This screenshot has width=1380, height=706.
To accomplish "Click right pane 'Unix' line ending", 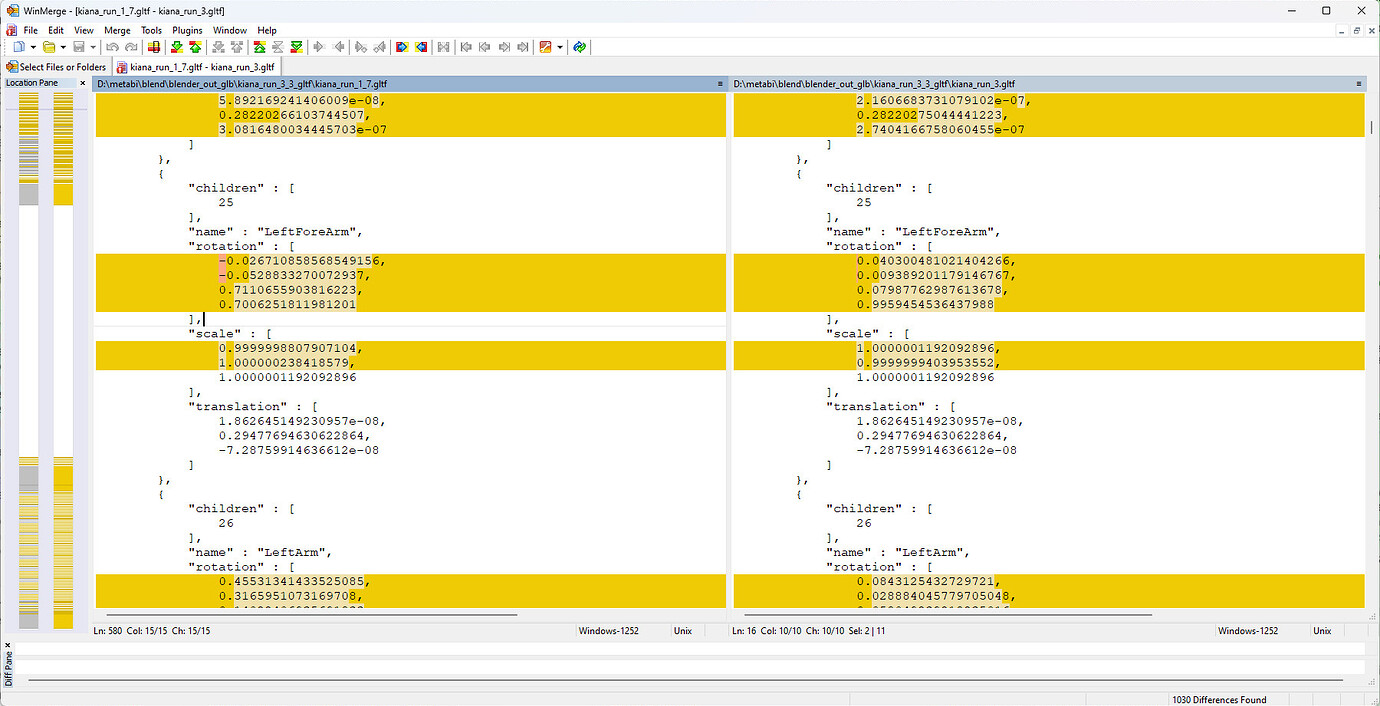I will pyautogui.click(x=1322, y=631).
